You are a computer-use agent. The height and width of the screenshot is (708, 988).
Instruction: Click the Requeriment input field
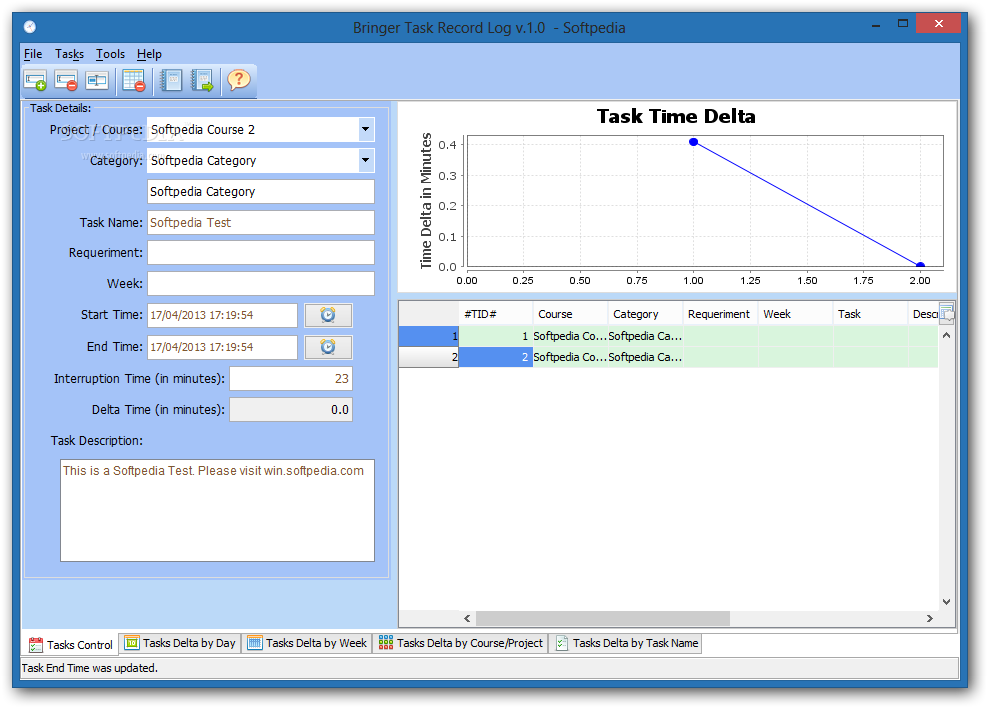pos(261,253)
